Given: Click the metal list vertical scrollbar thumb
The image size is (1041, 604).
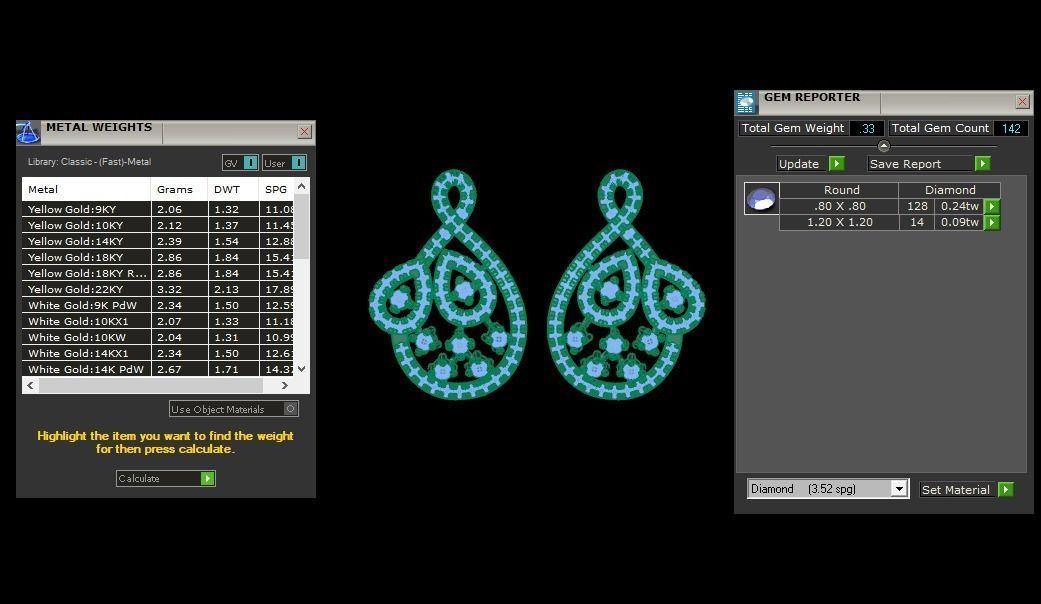Looking at the screenshot, I should tap(301, 226).
